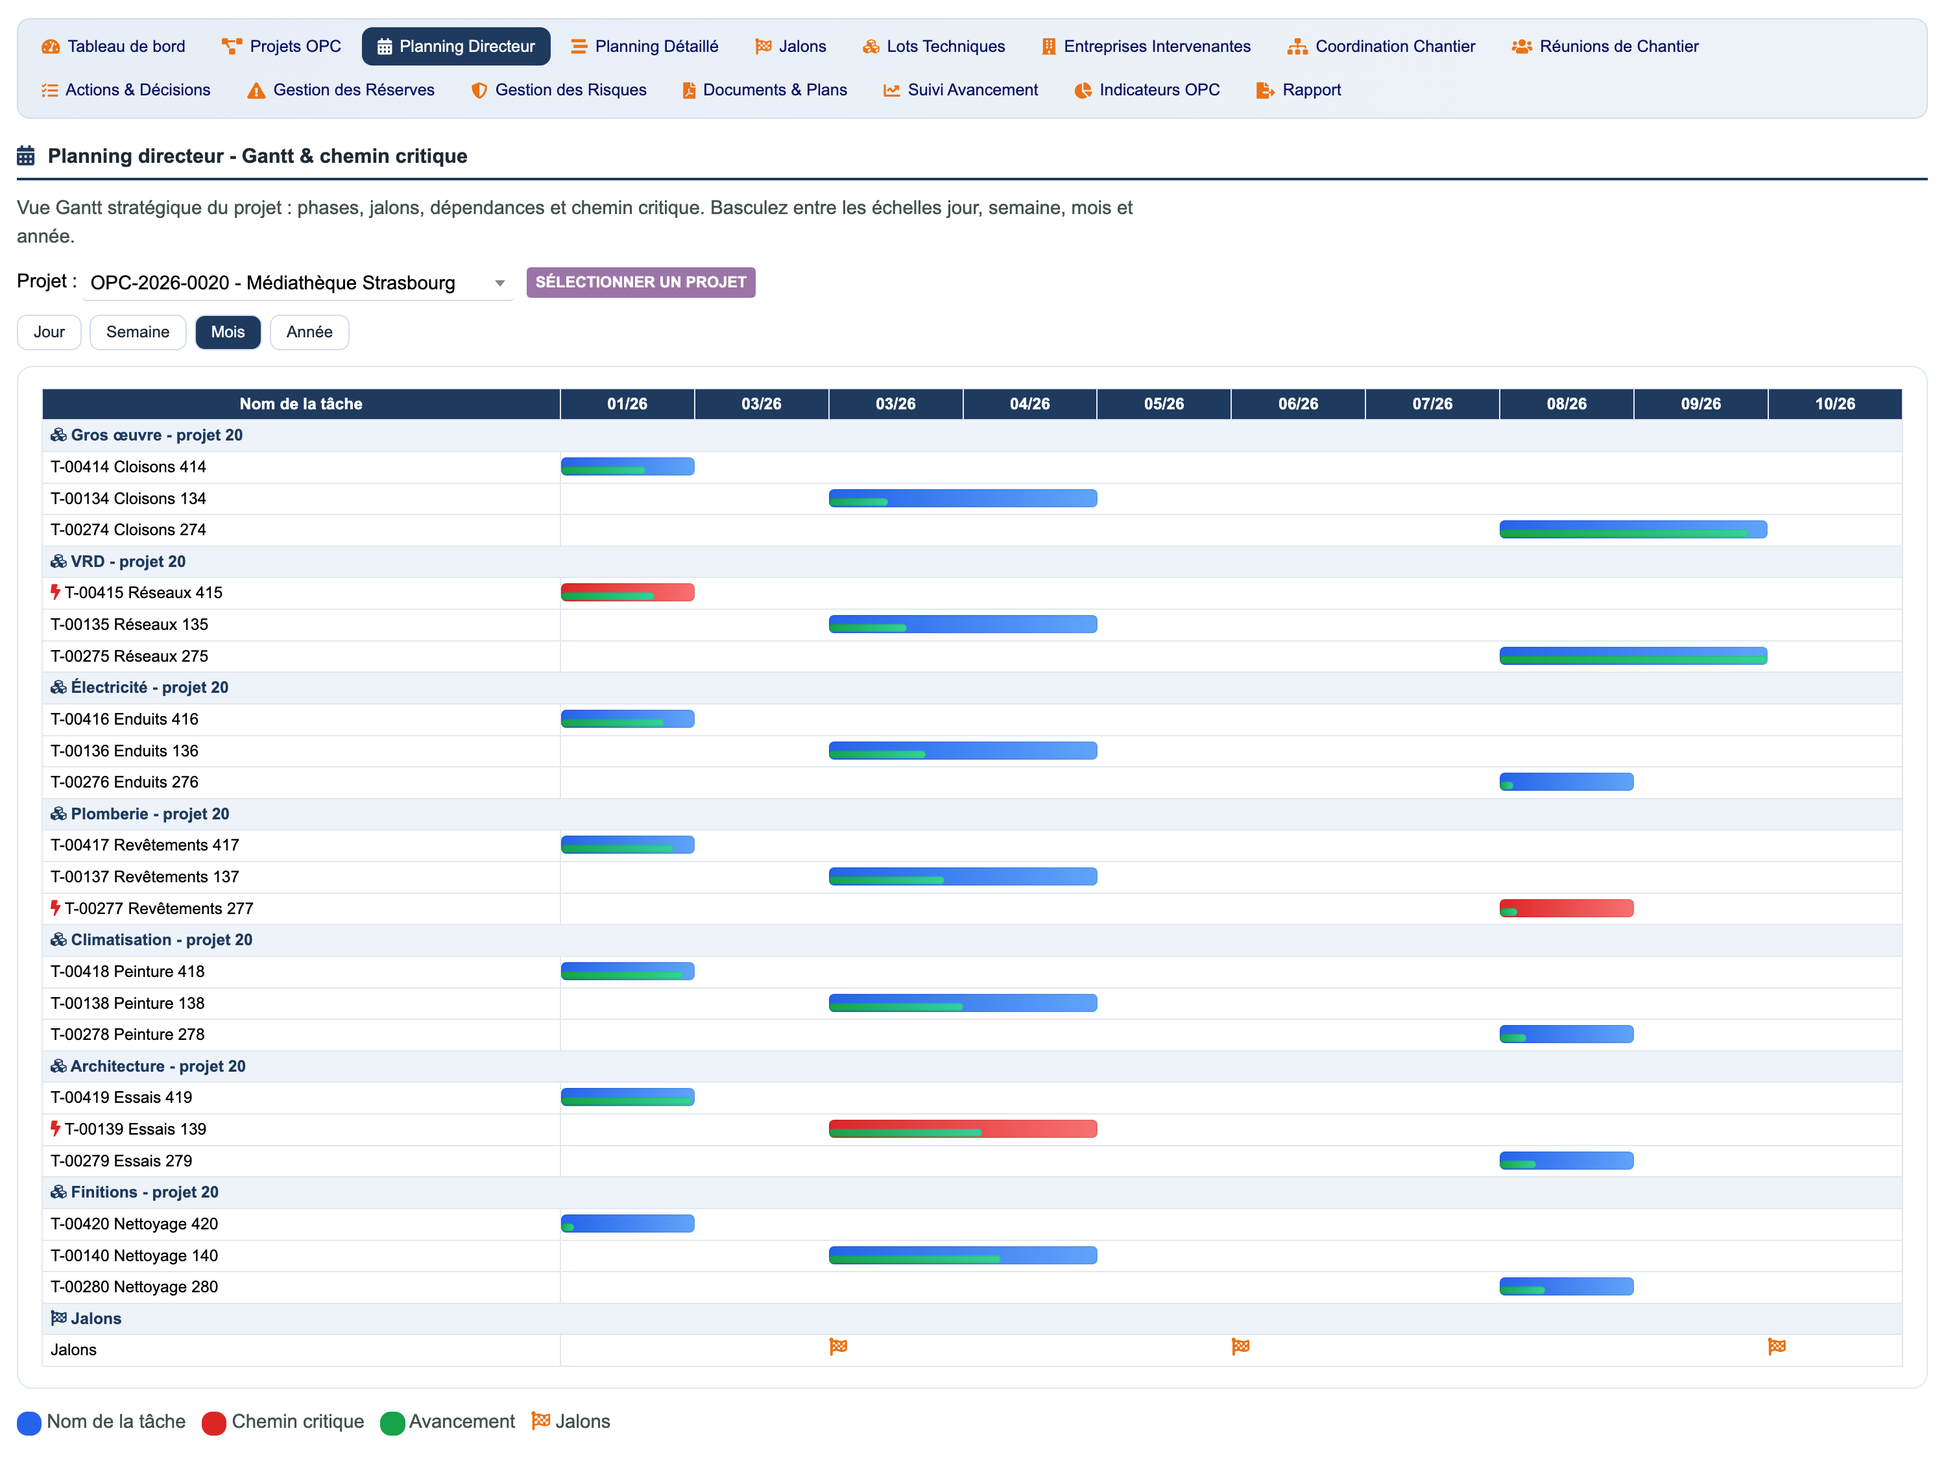The height and width of the screenshot is (1483, 1946).
Task: Click the Gestion des Réserves warning triangle icon
Action: tap(256, 91)
